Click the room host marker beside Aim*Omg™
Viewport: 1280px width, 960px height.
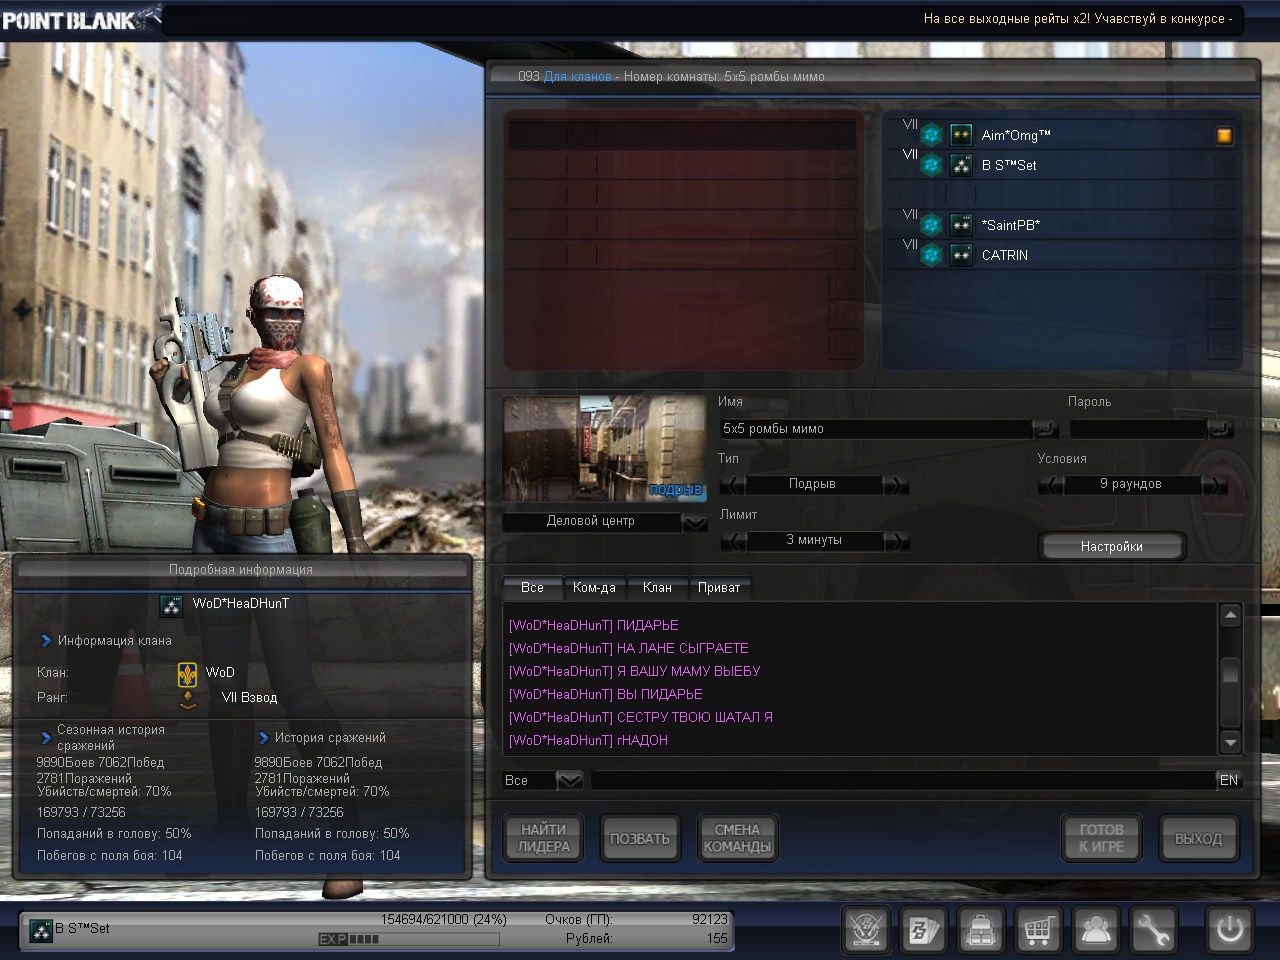(x=1224, y=136)
